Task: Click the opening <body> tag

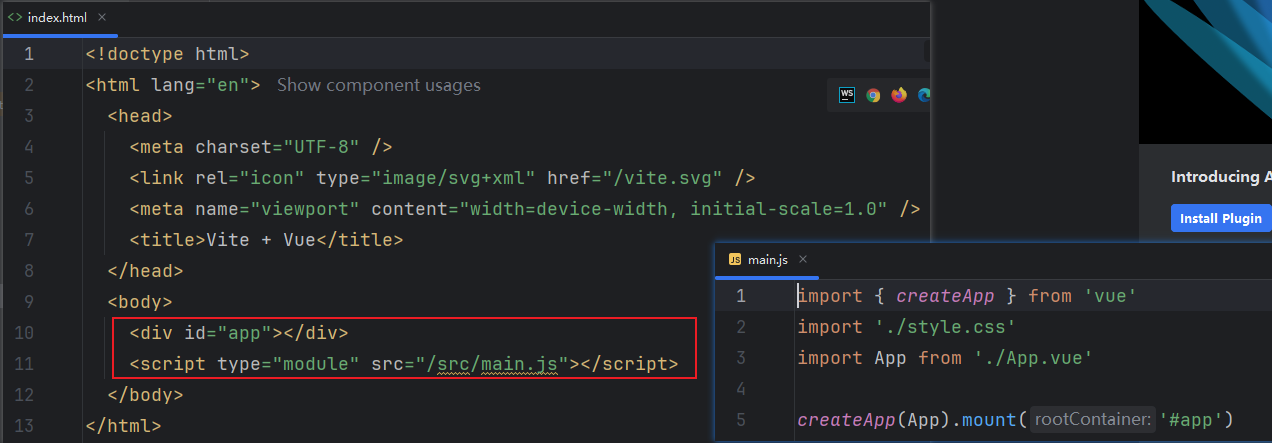Action: click(x=140, y=302)
